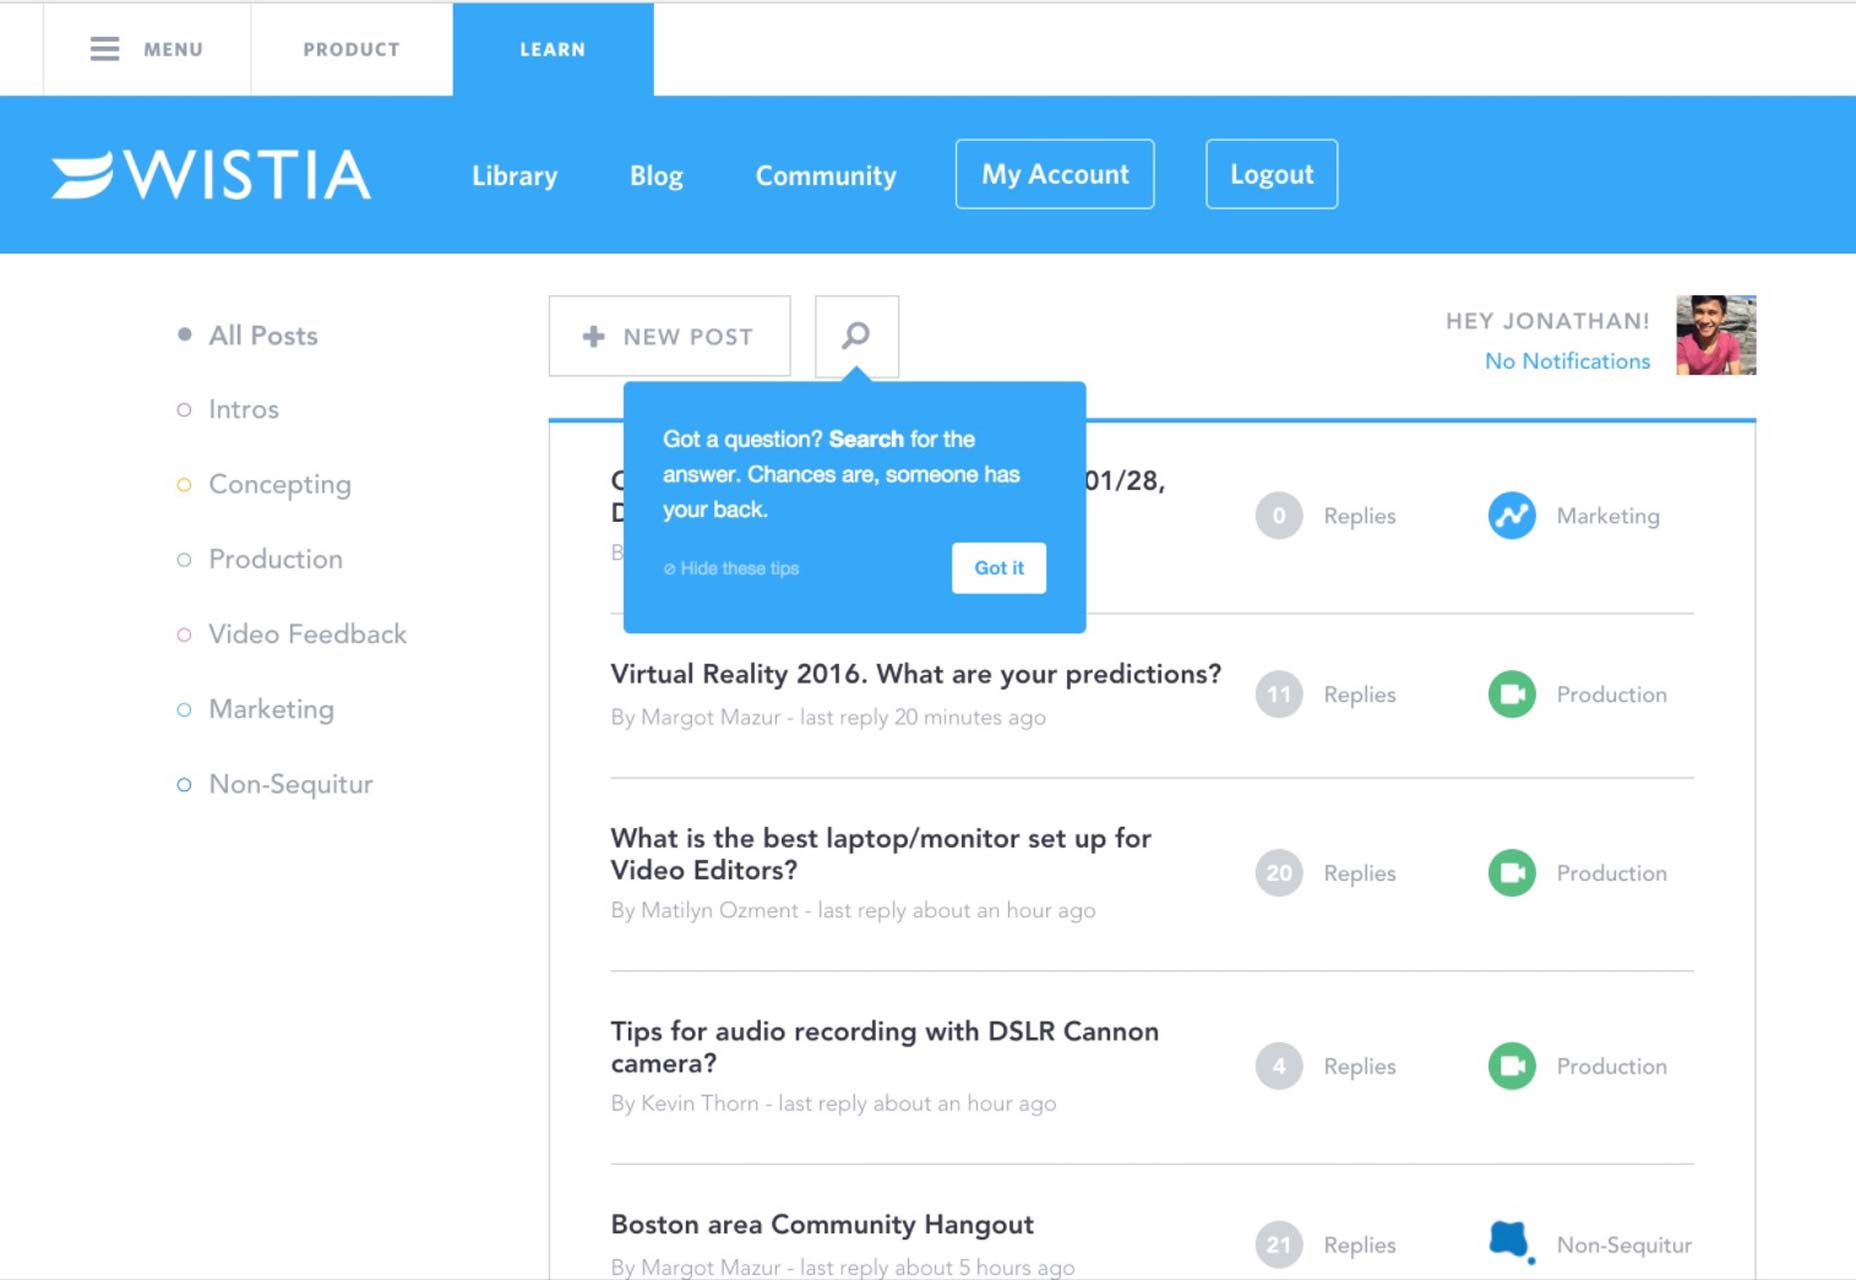
Task: Click Non-Sequitur label on Boston Hangout post
Action: [x=1624, y=1245]
